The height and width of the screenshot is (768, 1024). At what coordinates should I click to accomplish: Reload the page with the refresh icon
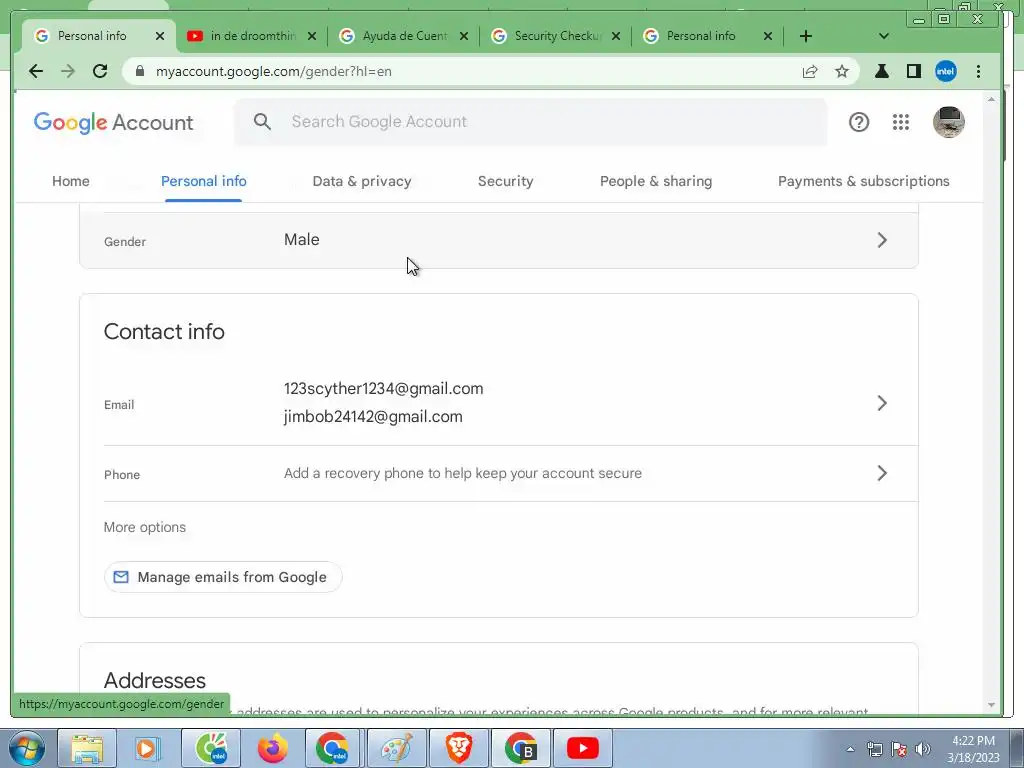(100, 71)
